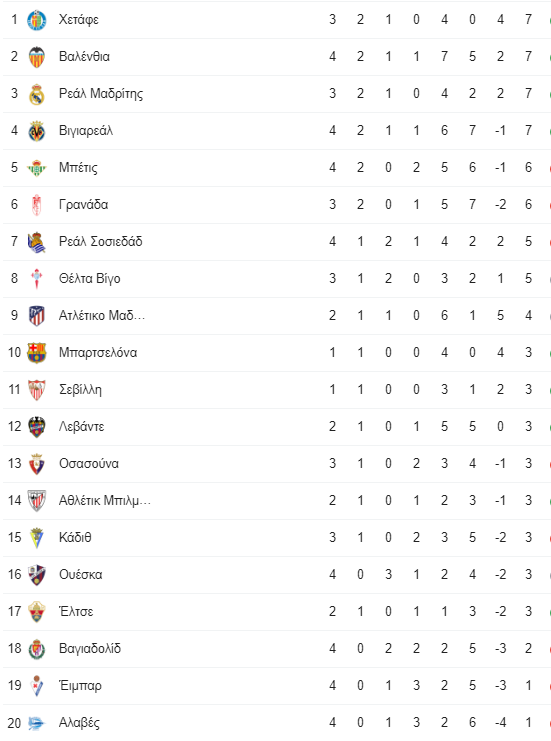Click the Κάδιθ team name
Image resolution: width=551 pixels, height=741 pixels.
(x=75, y=537)
